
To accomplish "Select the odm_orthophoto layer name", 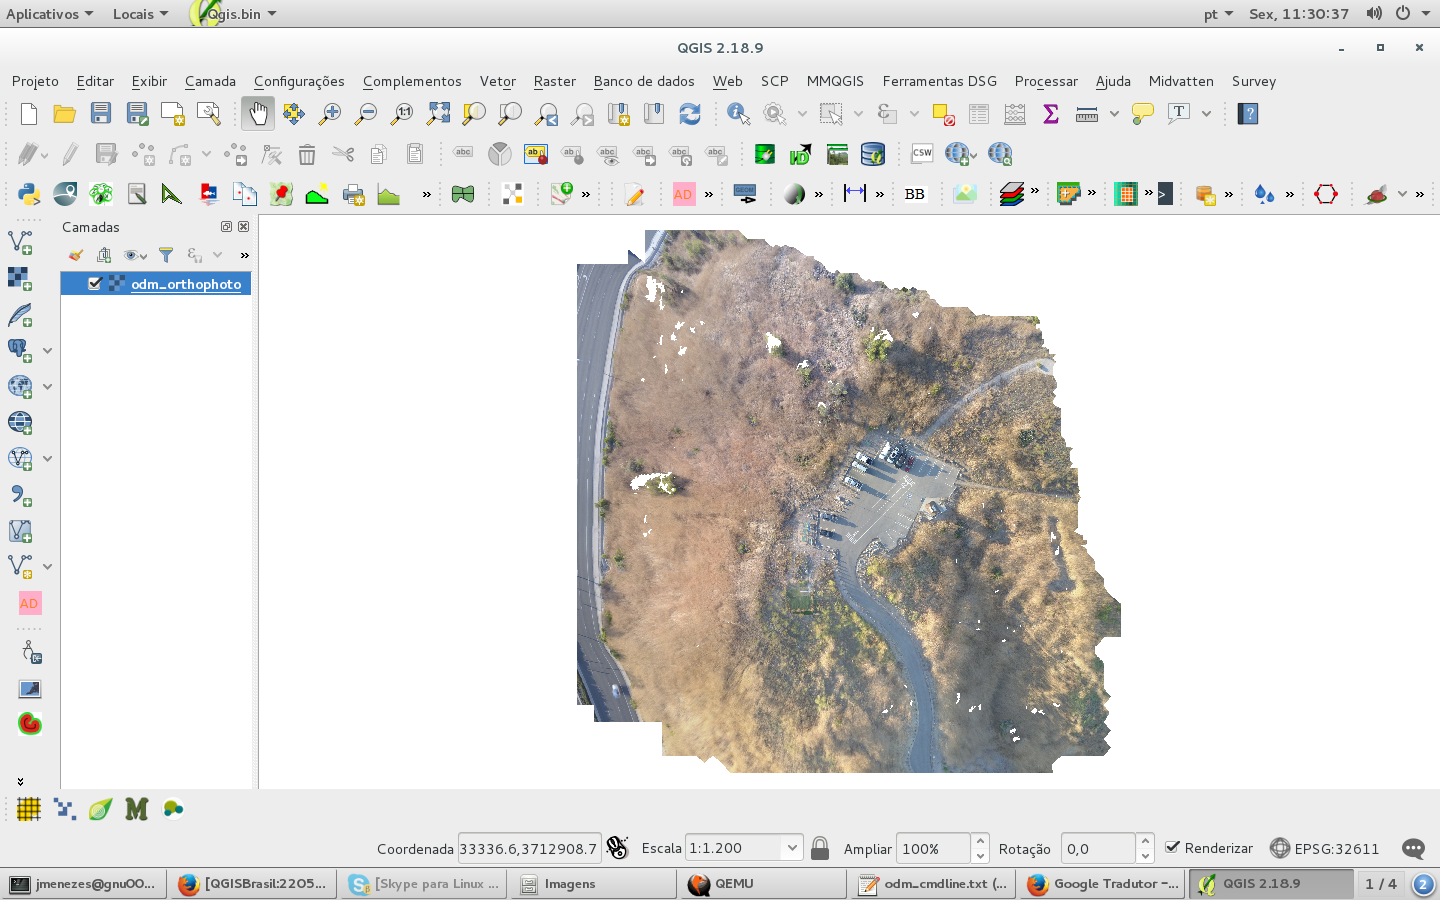I will pyautogui.click(x=185, y=284).
